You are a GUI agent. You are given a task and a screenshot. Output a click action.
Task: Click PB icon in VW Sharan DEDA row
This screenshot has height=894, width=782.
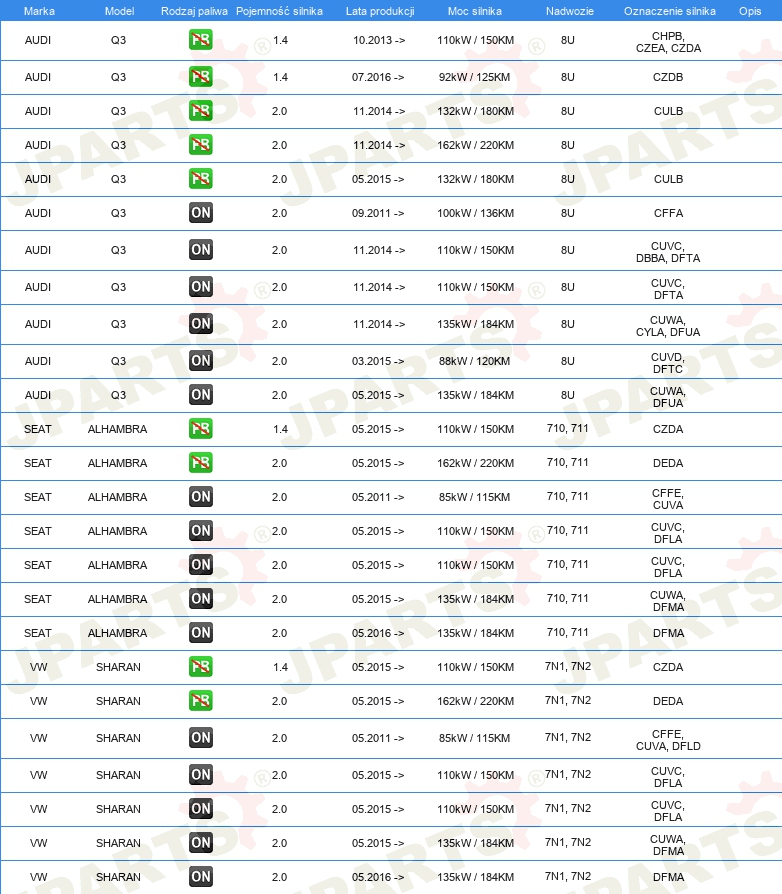(x=201, y=700)
